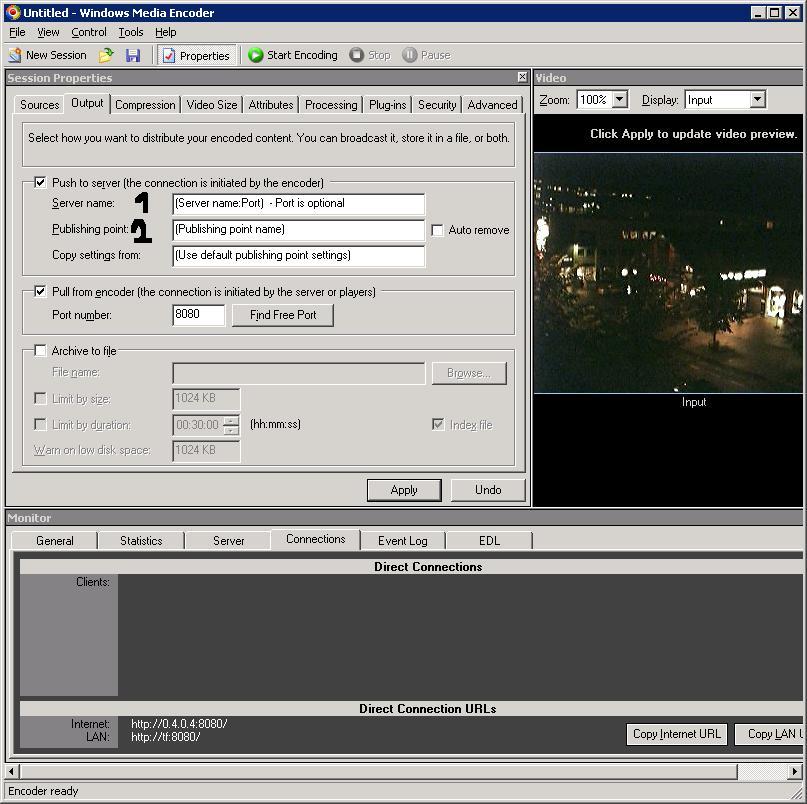The height and width of the screenshot is (804, 807).
Task: Click the green Start Encoding button
Action: point(292,55)
